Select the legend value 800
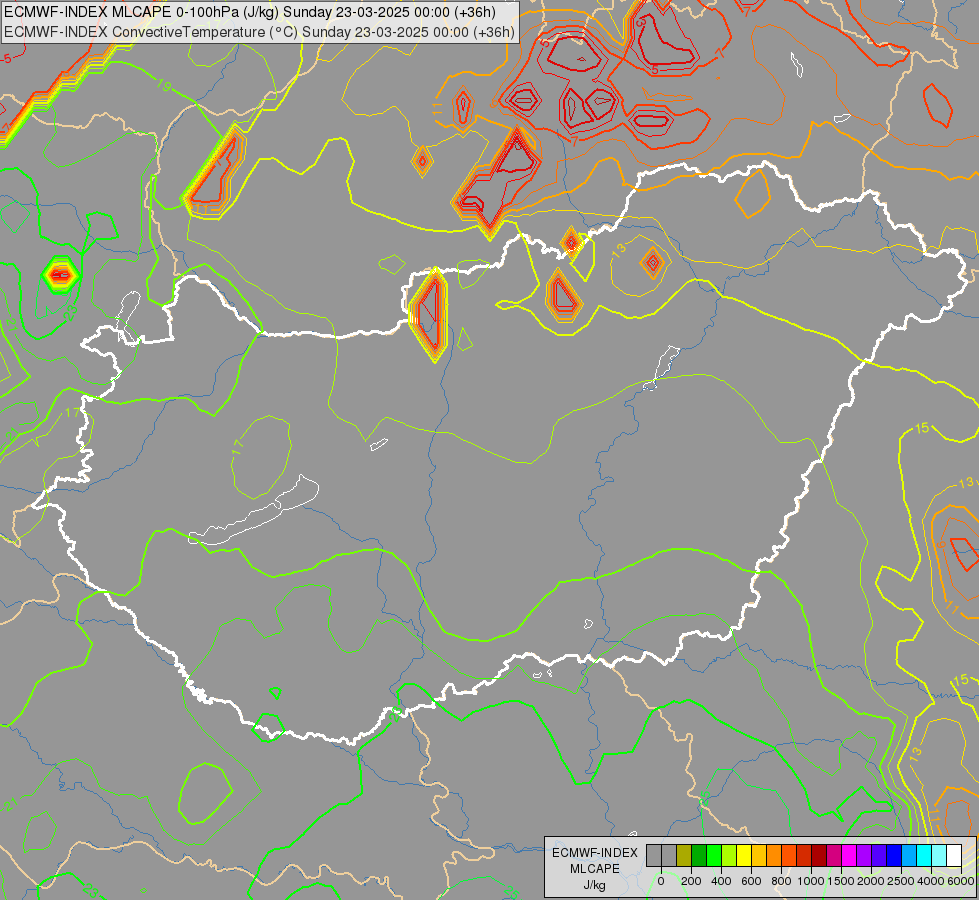 [781, 881]
